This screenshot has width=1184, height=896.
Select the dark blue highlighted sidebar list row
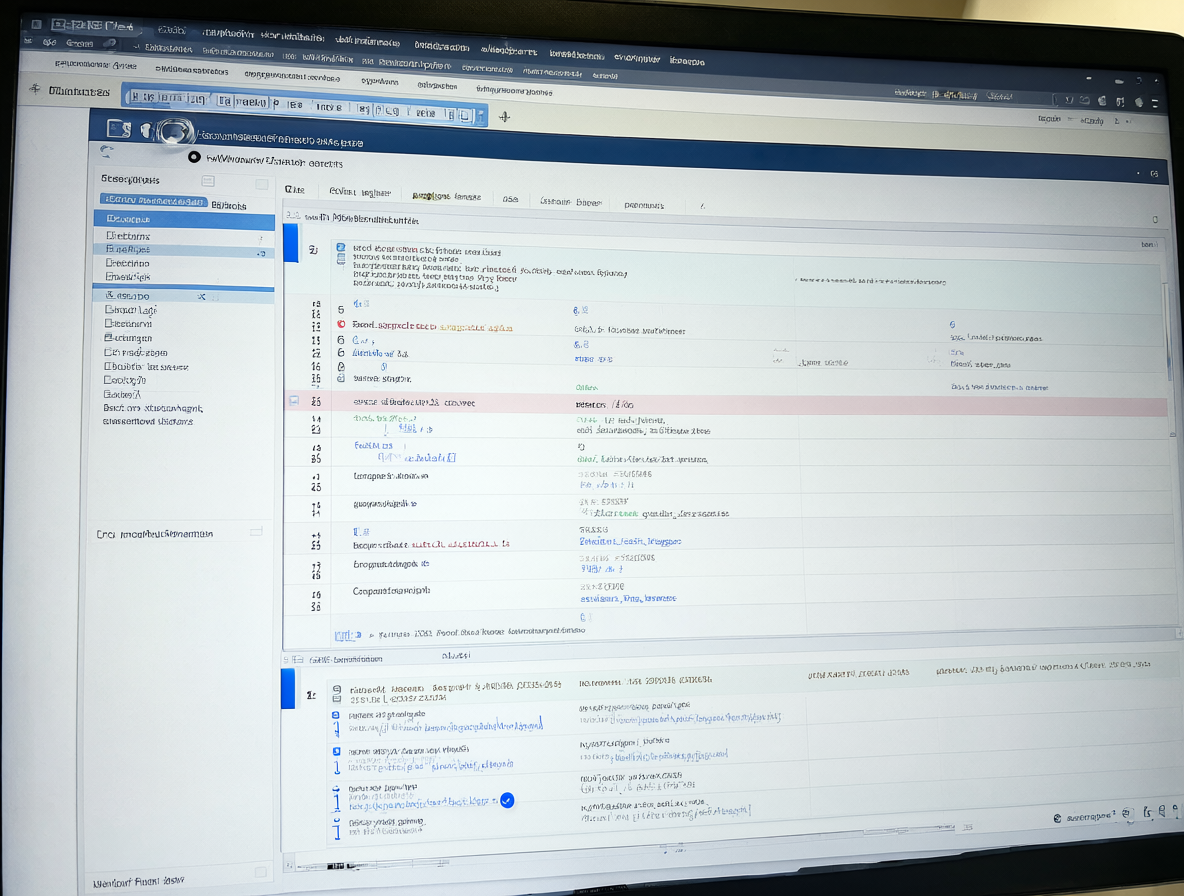pos(184,219)
